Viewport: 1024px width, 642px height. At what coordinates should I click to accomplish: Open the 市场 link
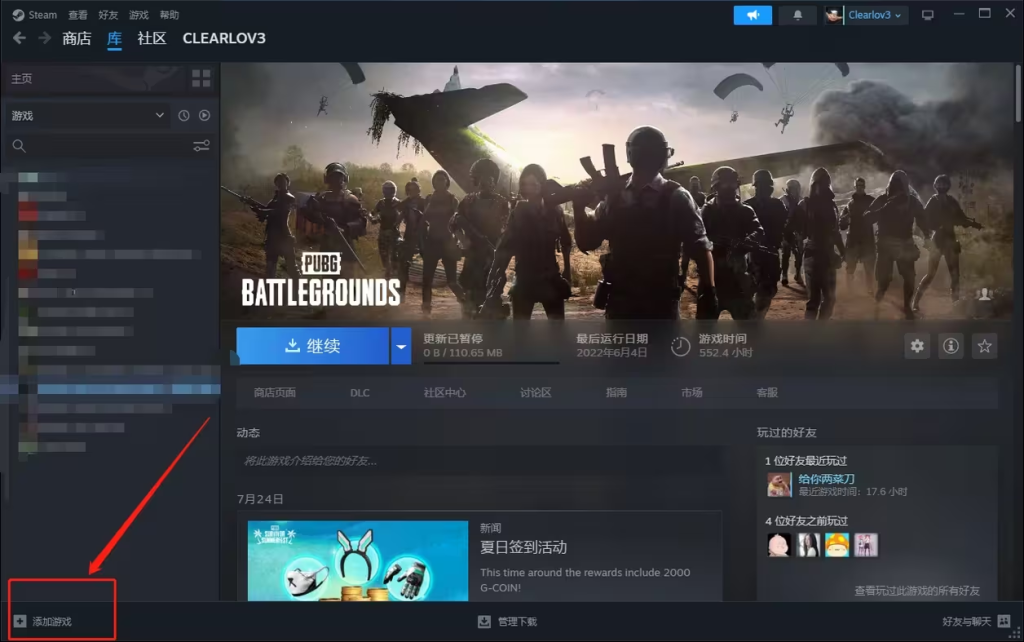pos(692,393)
